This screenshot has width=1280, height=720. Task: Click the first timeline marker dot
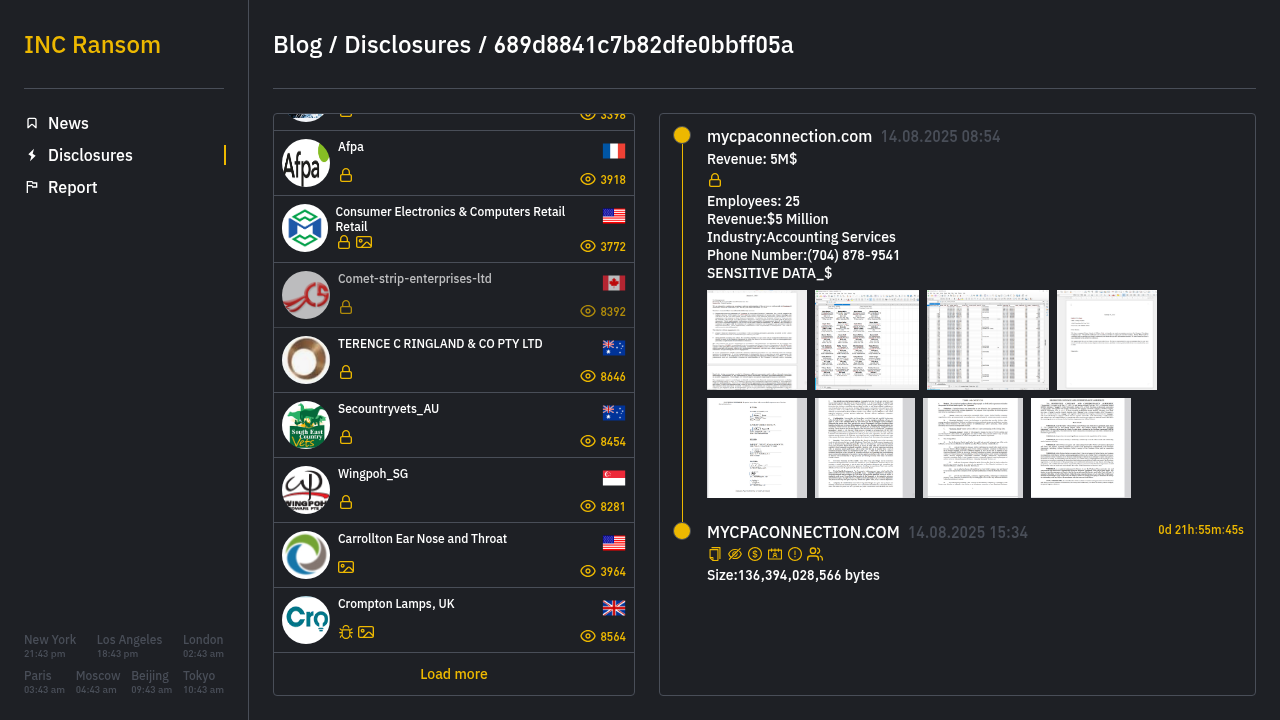coord(682,135)
